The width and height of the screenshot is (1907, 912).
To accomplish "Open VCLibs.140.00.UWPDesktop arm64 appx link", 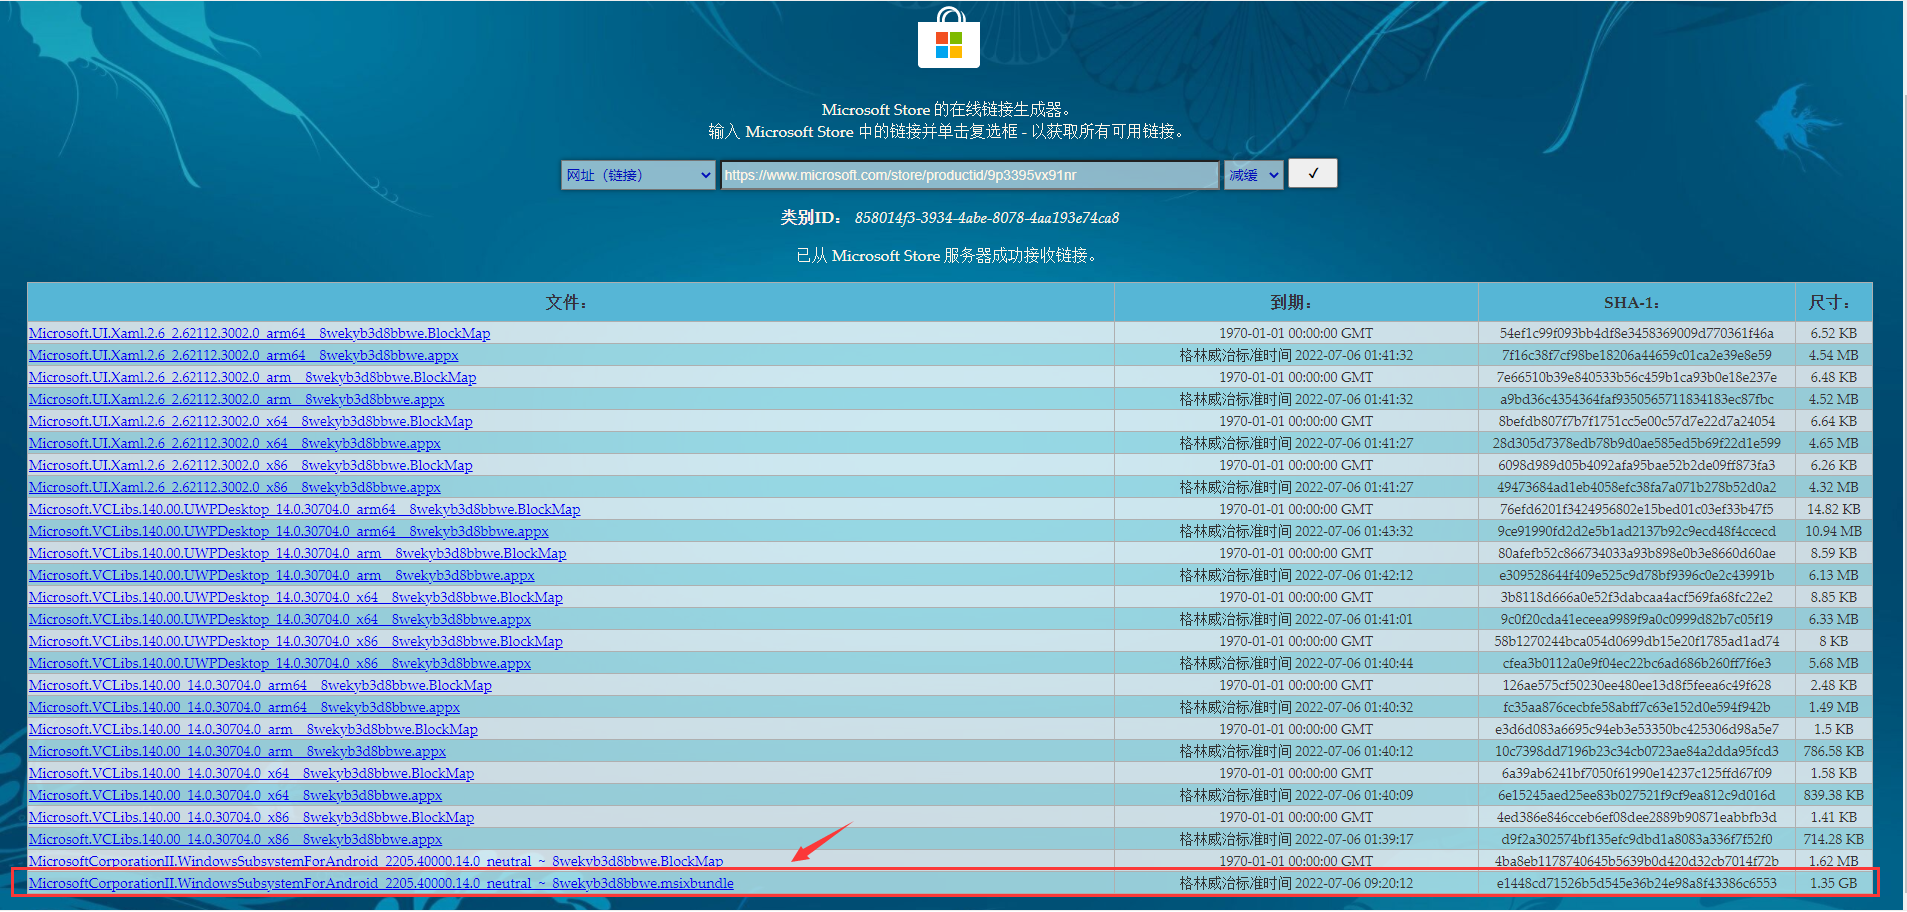I will pyautogui.click(x=288, y=531).
